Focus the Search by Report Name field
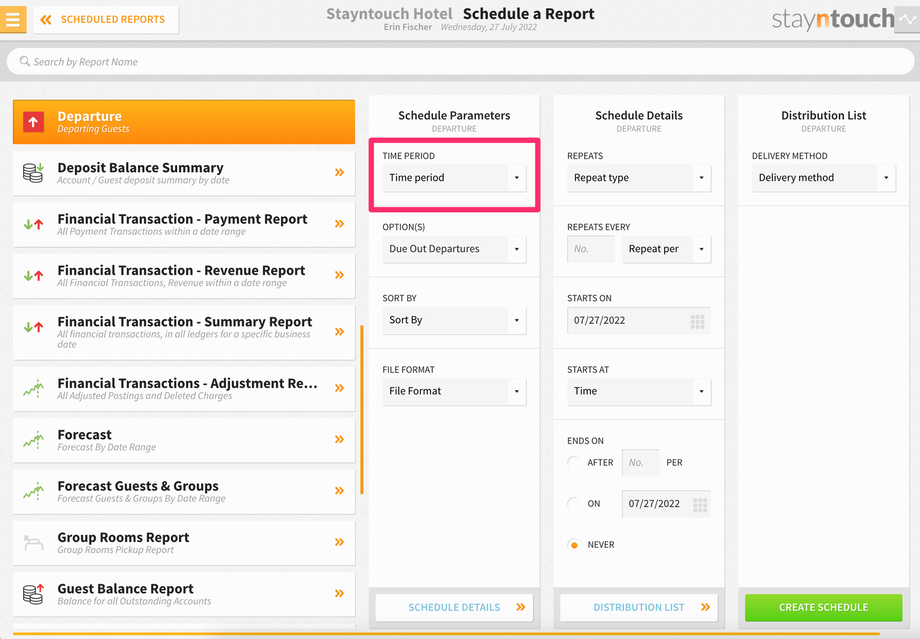 [x=461, y=61]
